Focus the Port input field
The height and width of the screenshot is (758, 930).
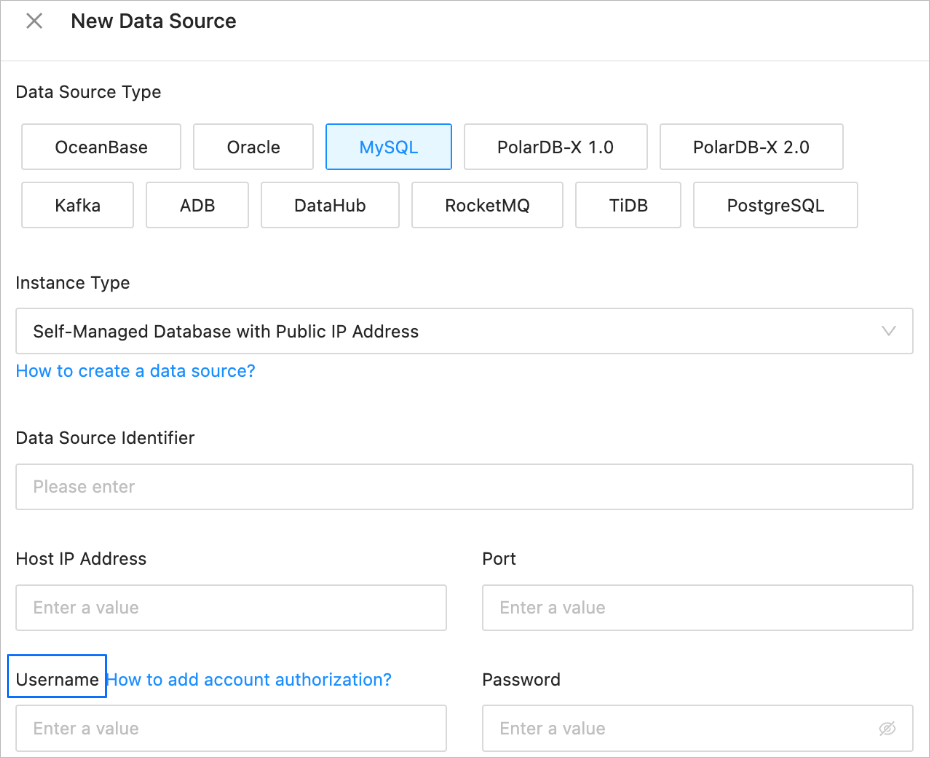[x=698, y=608]
